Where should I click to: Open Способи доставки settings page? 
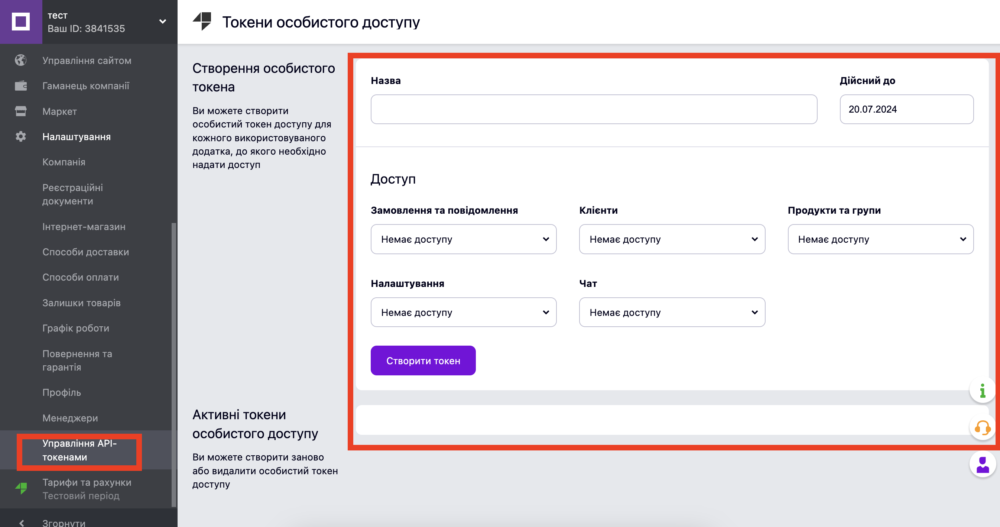coord(85,252)
